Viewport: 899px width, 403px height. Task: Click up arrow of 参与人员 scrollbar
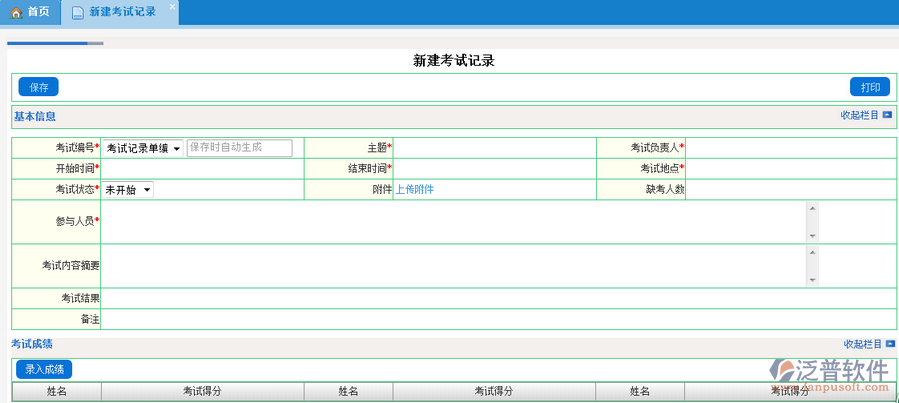point(812,209)
